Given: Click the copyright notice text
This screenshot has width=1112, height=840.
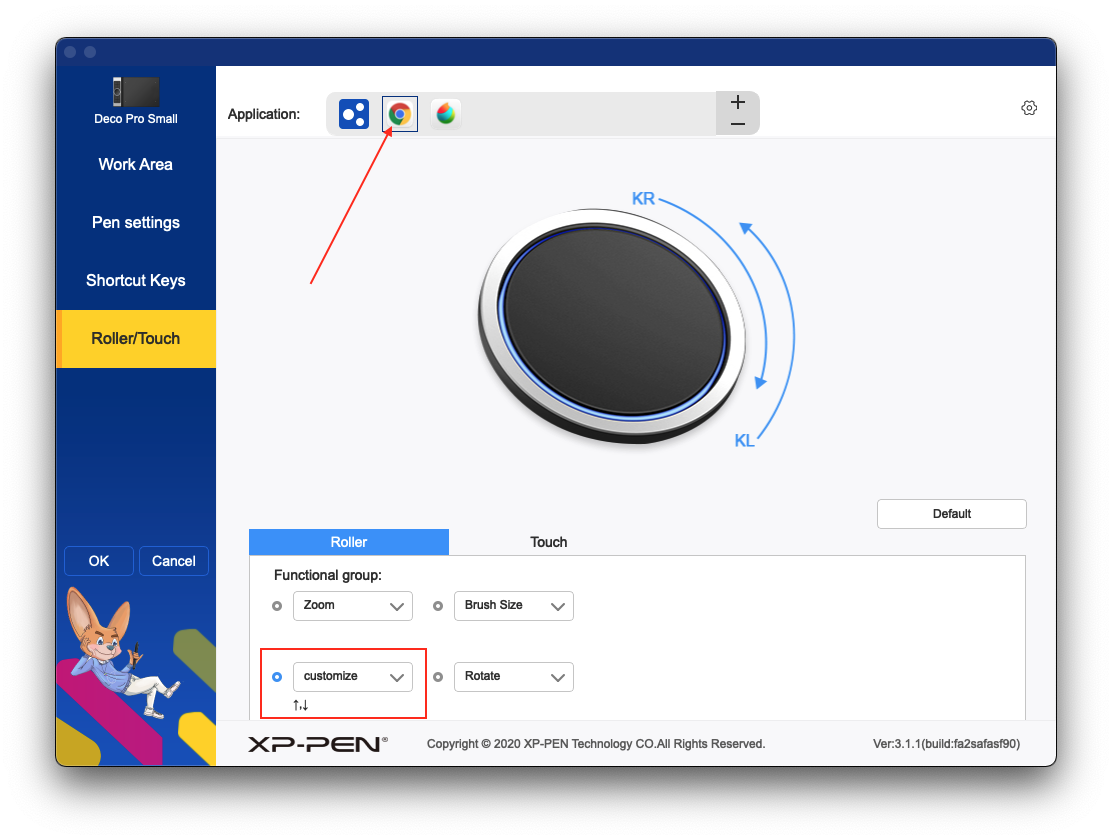Looking at the screenshot, I should (596, 744).
